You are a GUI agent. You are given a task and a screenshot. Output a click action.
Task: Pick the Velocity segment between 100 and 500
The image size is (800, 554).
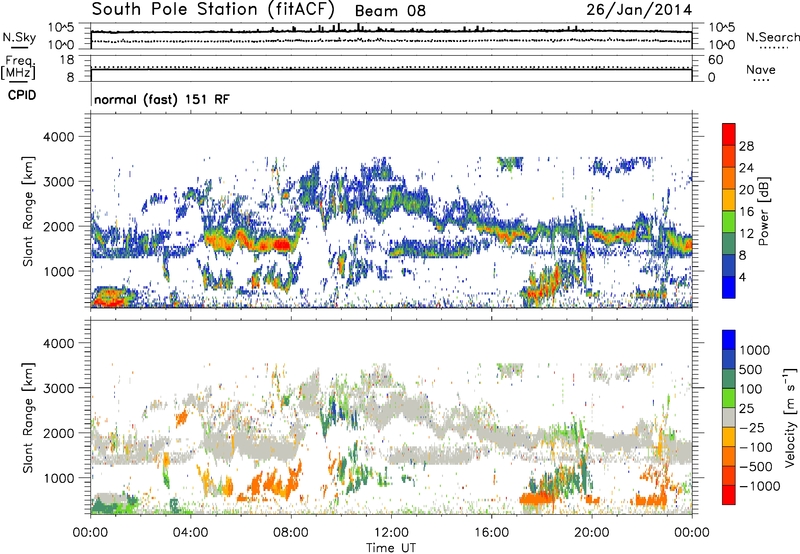tap(729, 379)
